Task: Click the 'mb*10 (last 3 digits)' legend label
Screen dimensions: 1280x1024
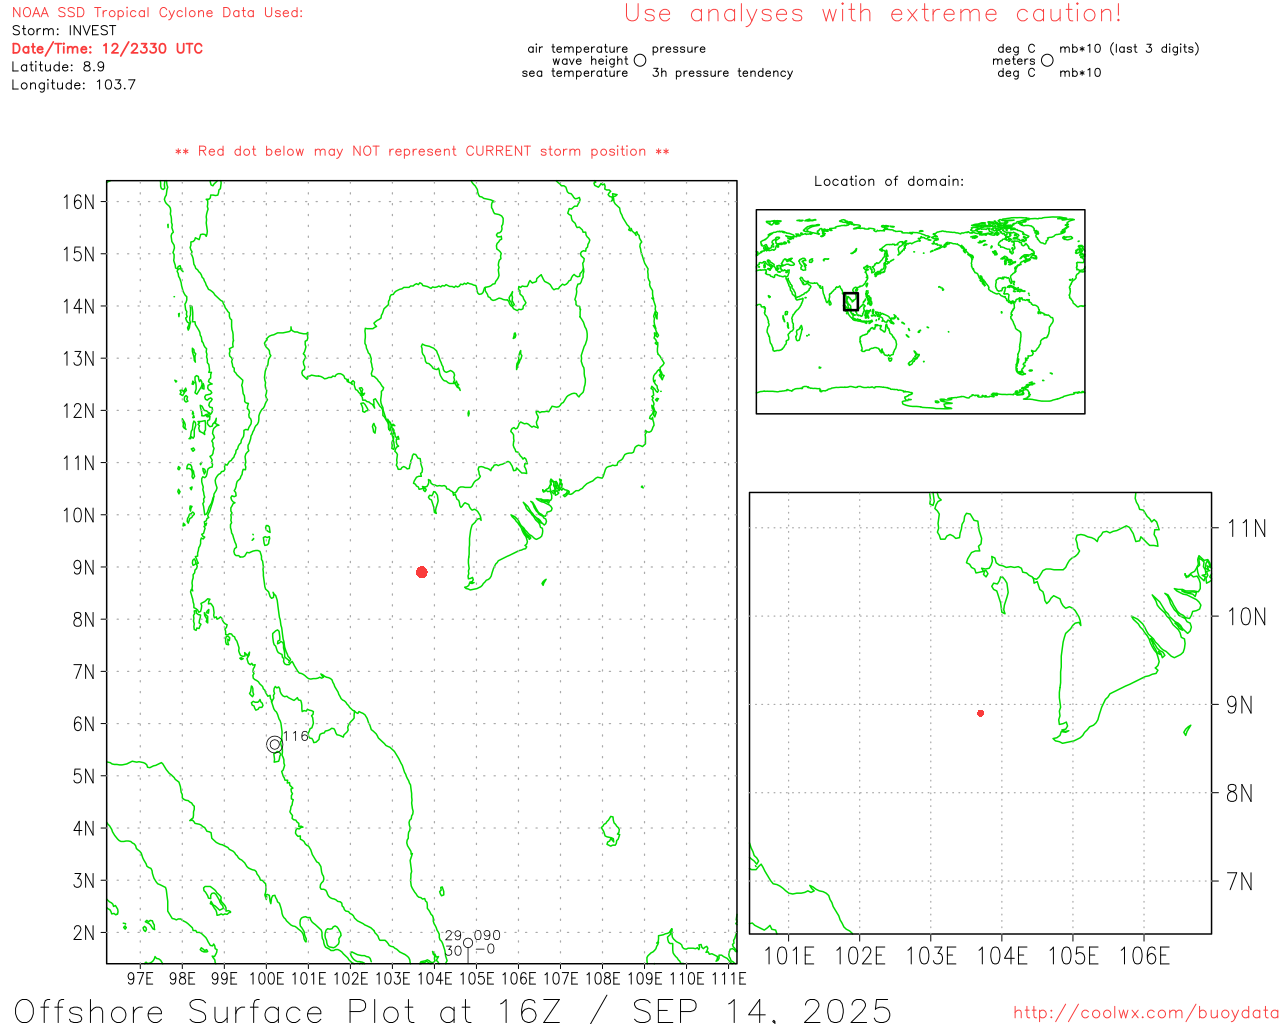Action: (1129, 48)
